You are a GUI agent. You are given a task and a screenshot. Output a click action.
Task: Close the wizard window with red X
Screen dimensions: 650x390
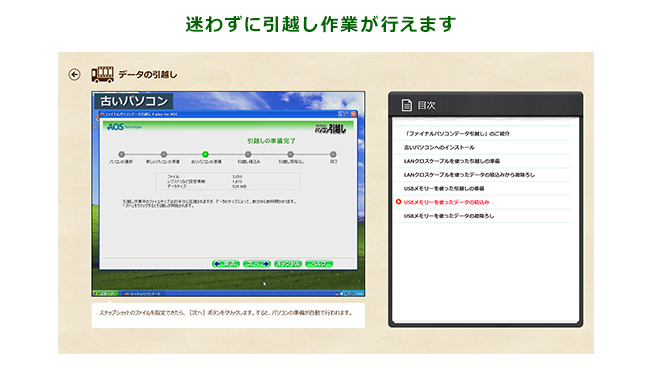[x=354, y=114]
